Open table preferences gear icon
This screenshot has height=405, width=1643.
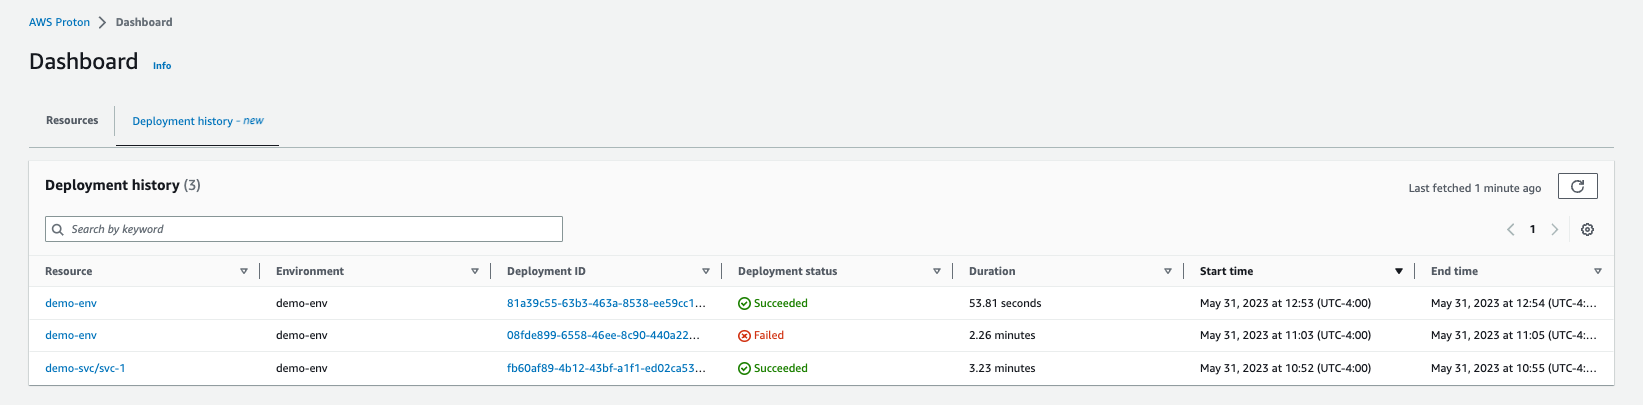[x=1587, y=229]
